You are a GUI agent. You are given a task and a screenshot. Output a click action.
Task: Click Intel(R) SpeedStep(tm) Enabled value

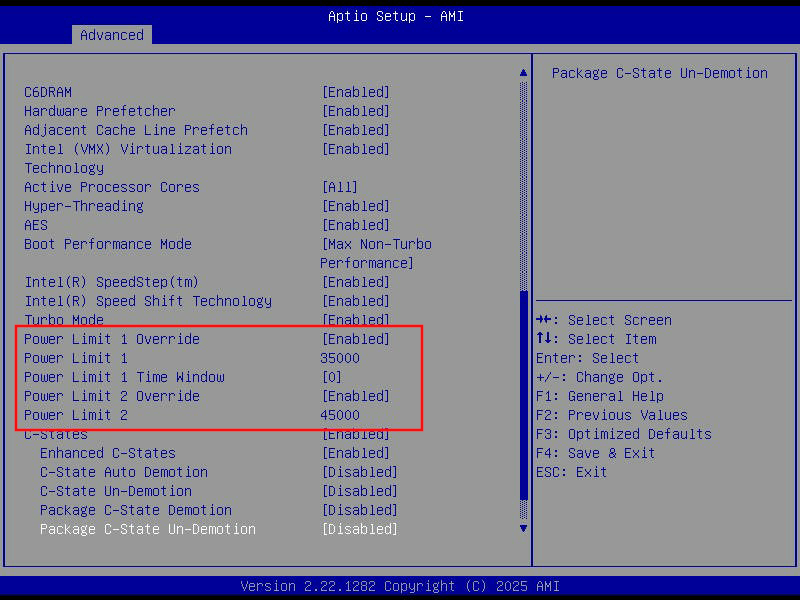[x=355, y=282]
